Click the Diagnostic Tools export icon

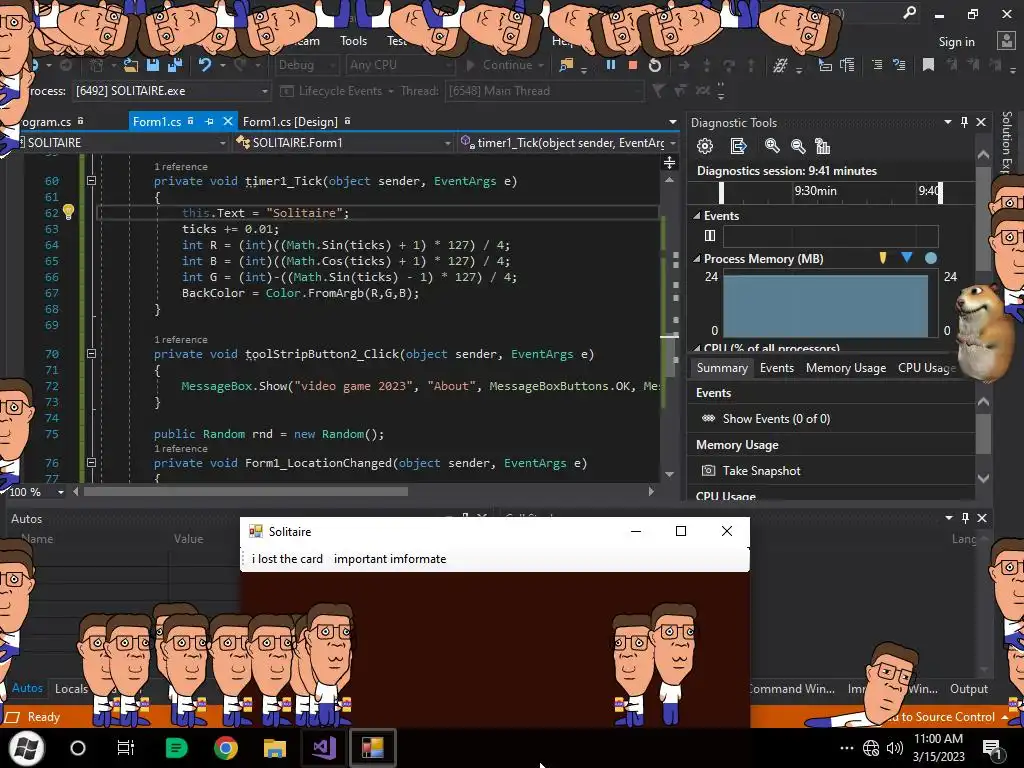coord(738,146)
